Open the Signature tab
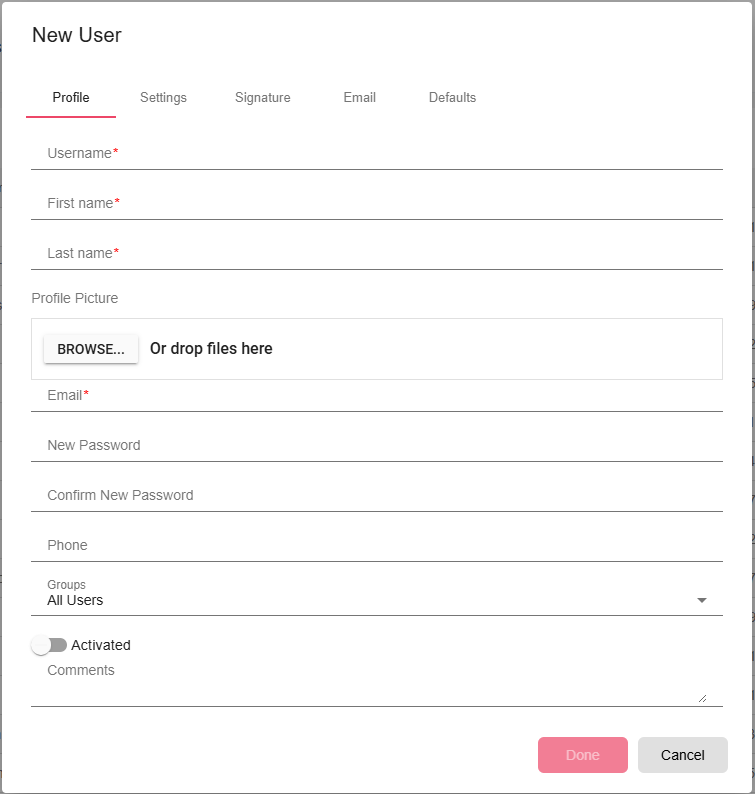 [262, 97]
